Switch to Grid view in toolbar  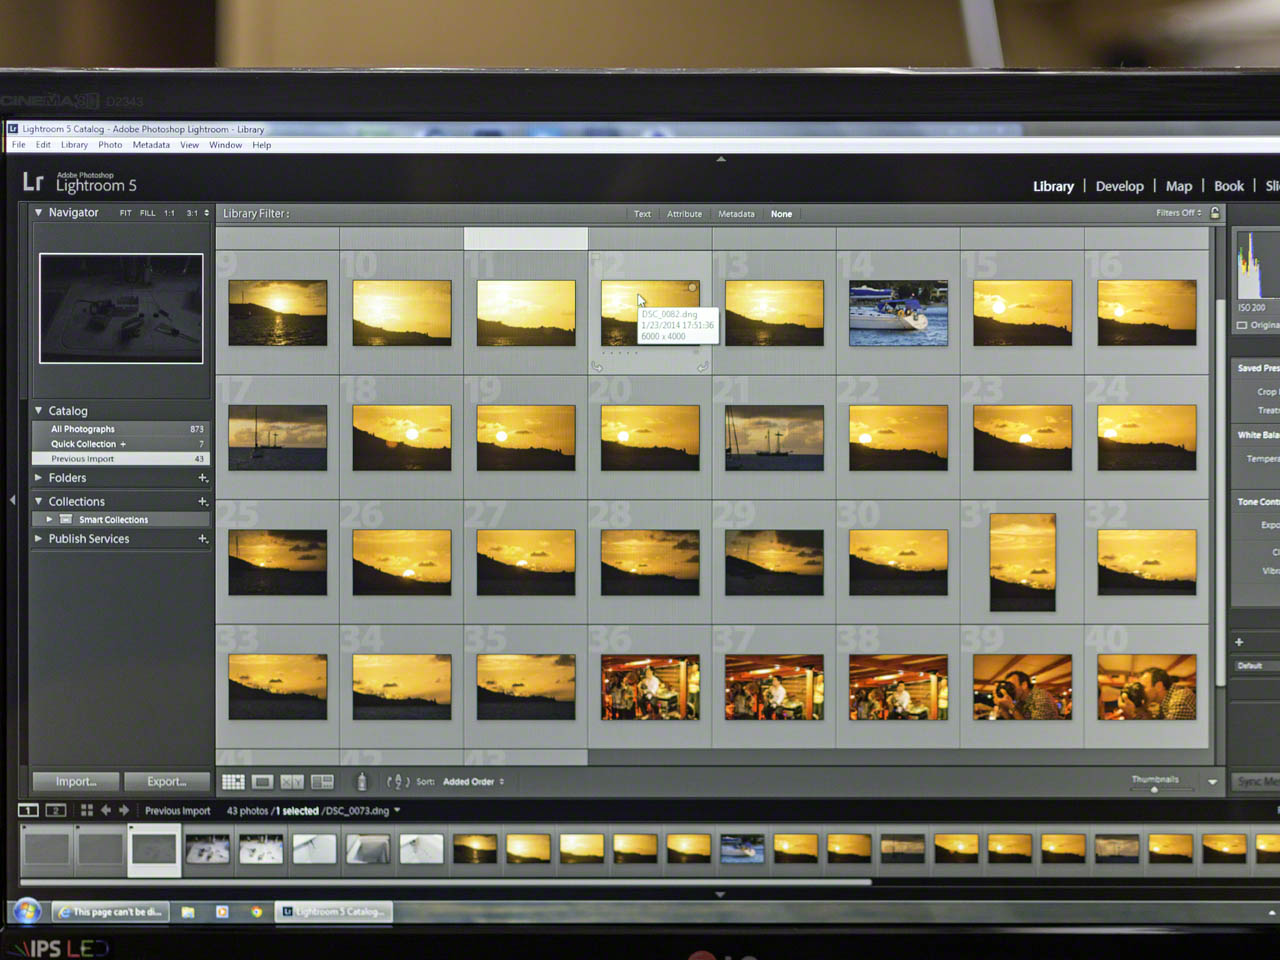point(233,782)
